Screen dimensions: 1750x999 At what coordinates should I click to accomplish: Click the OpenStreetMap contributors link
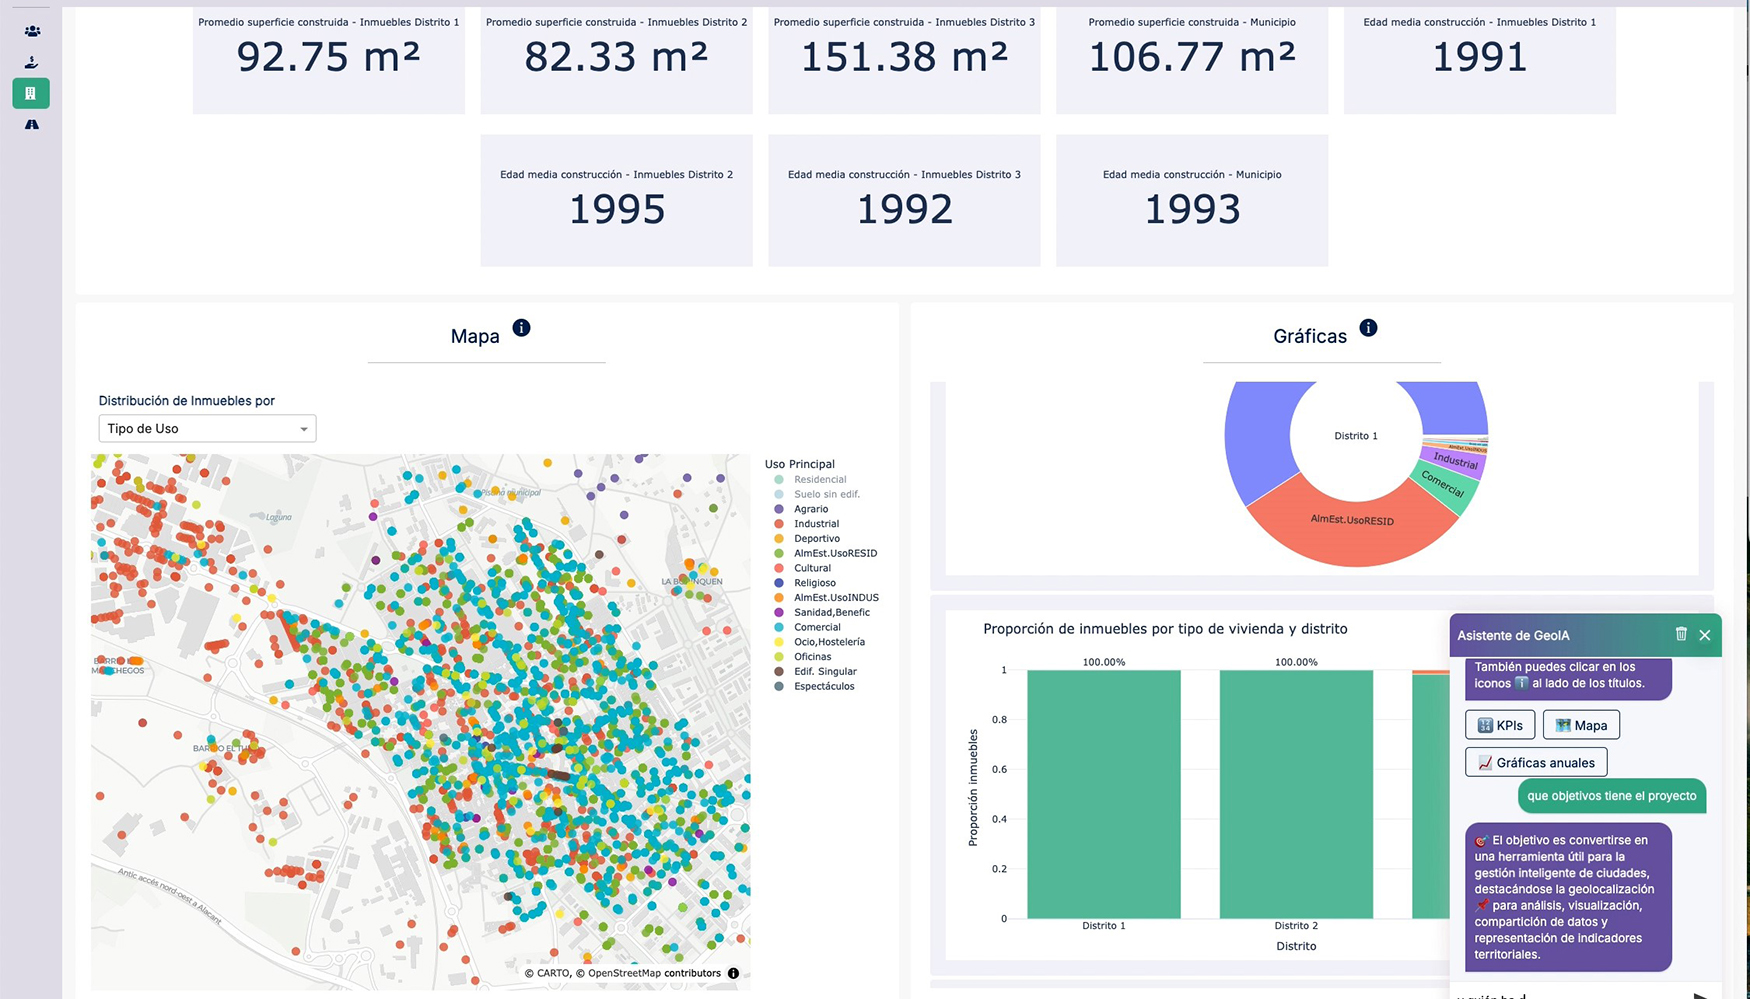click(x=653, y=973)
